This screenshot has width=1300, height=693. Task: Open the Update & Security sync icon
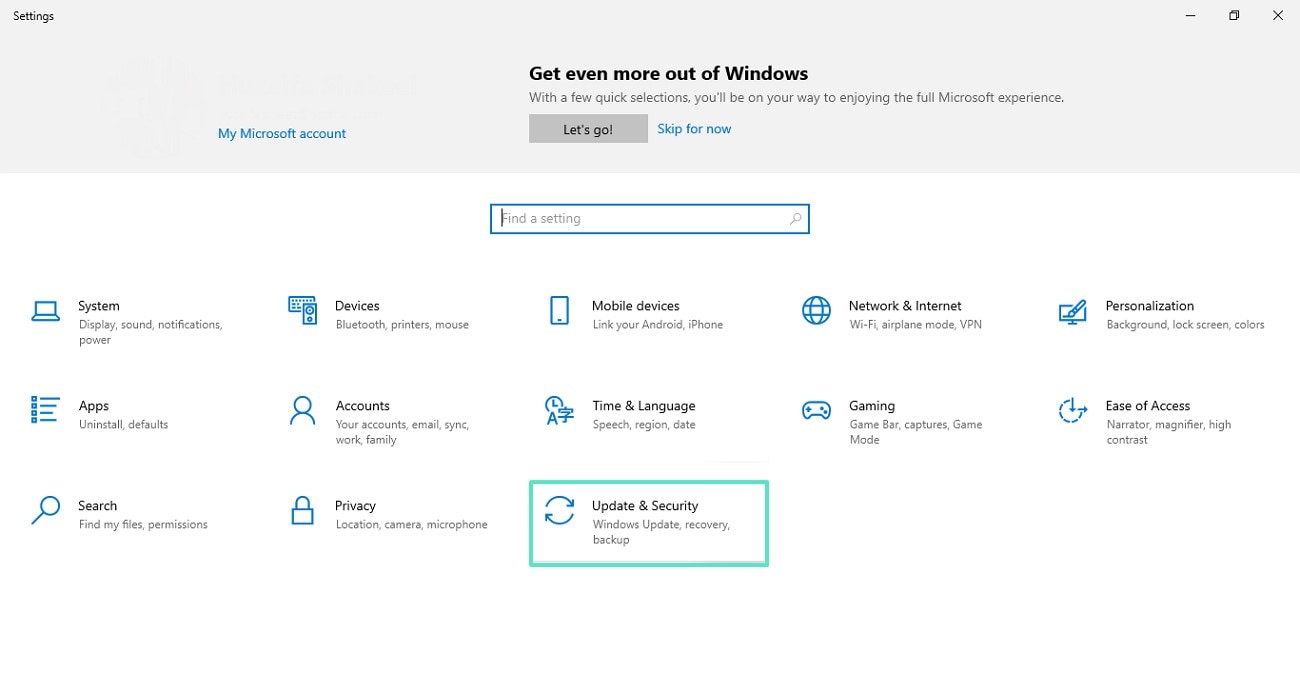point(559,510)
